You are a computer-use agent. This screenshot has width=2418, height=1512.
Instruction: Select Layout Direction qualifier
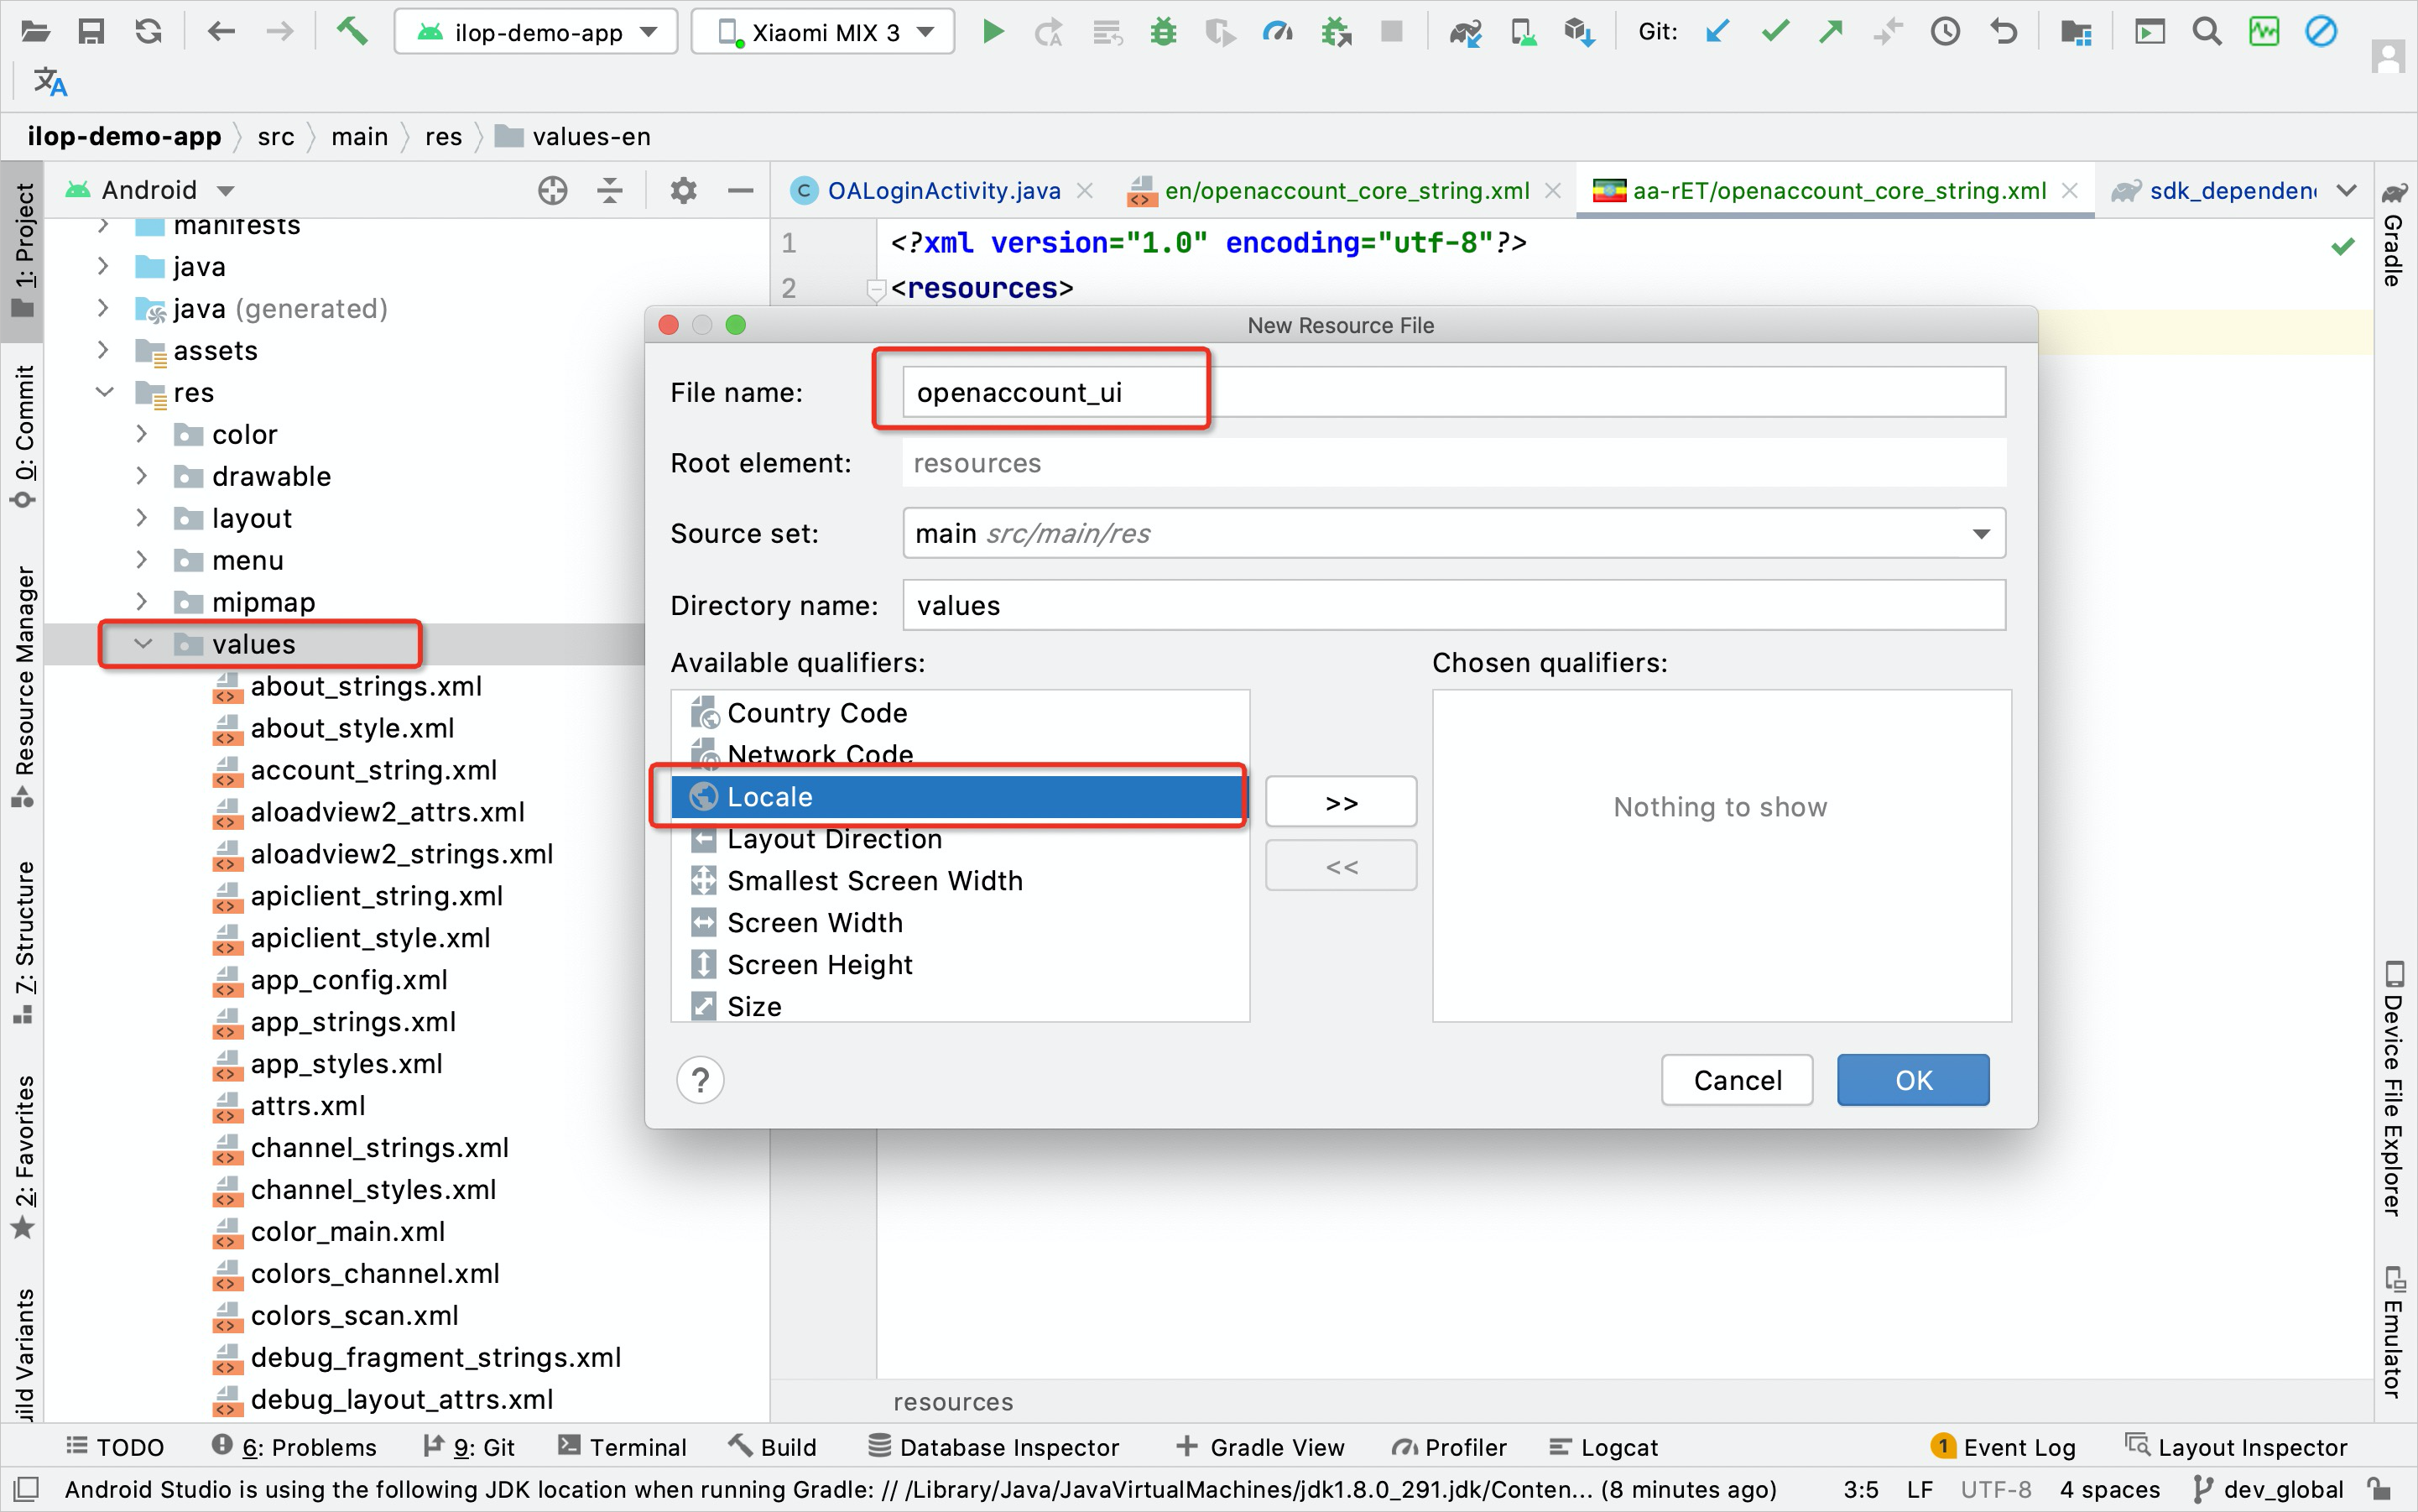point(960,839)
